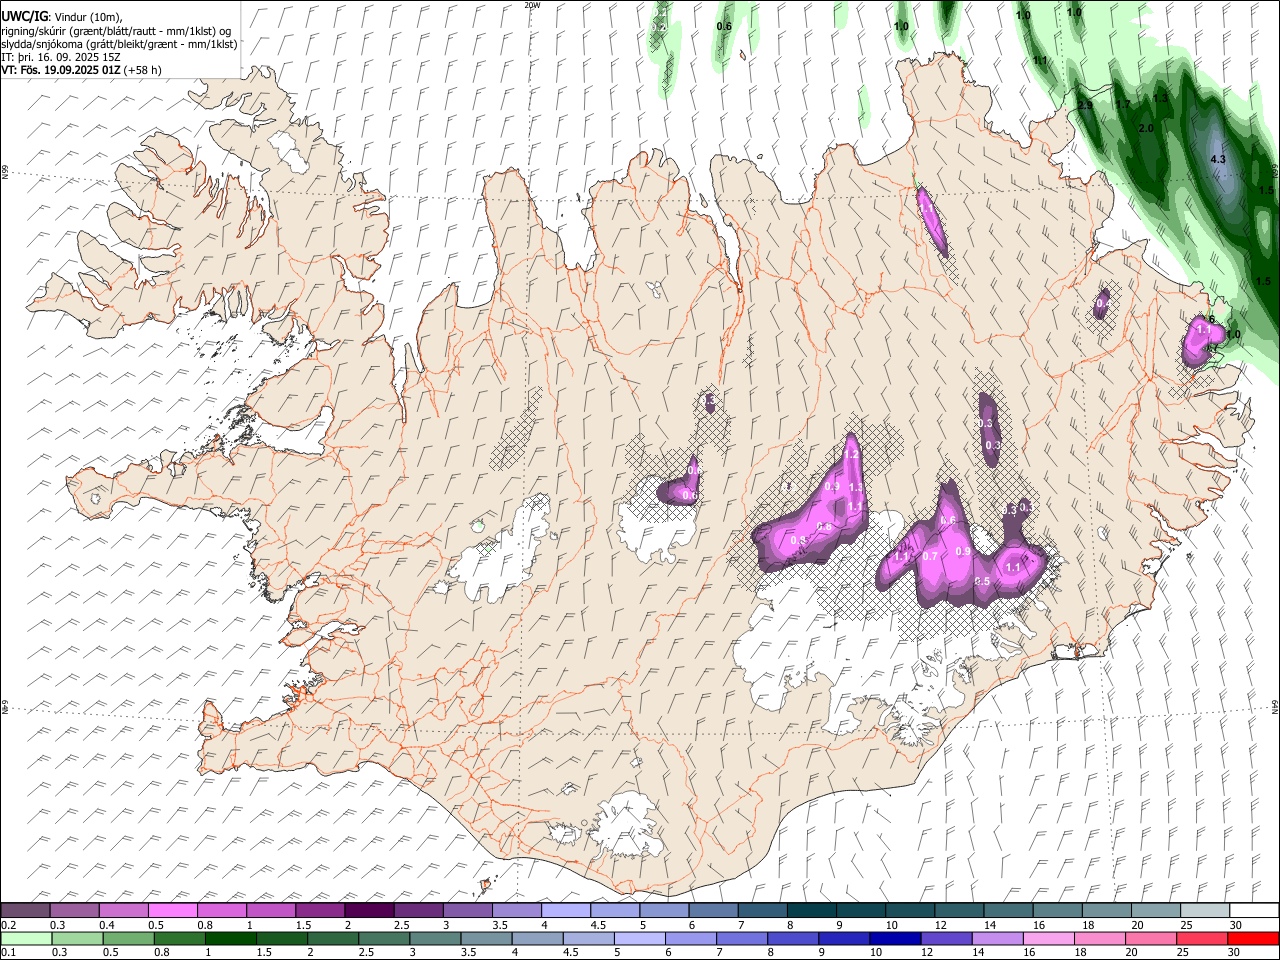Select the 2.0 precipitation value in green band
The image size is (1280, 960).
click(1146, 128)
